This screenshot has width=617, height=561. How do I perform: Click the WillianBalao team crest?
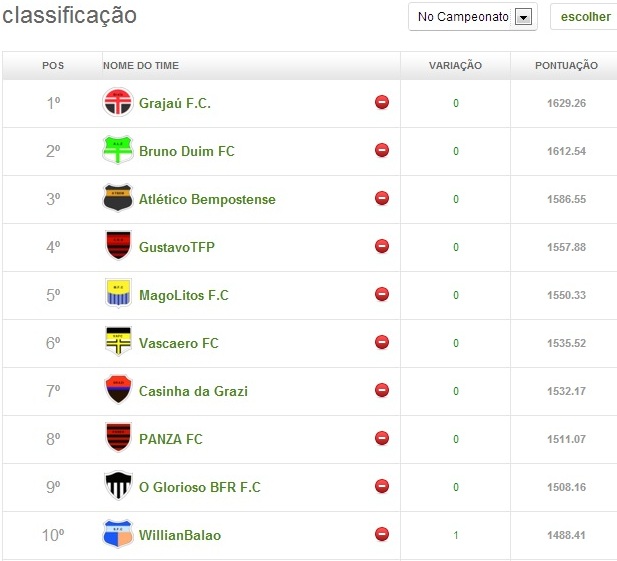[x=117, y=535]
